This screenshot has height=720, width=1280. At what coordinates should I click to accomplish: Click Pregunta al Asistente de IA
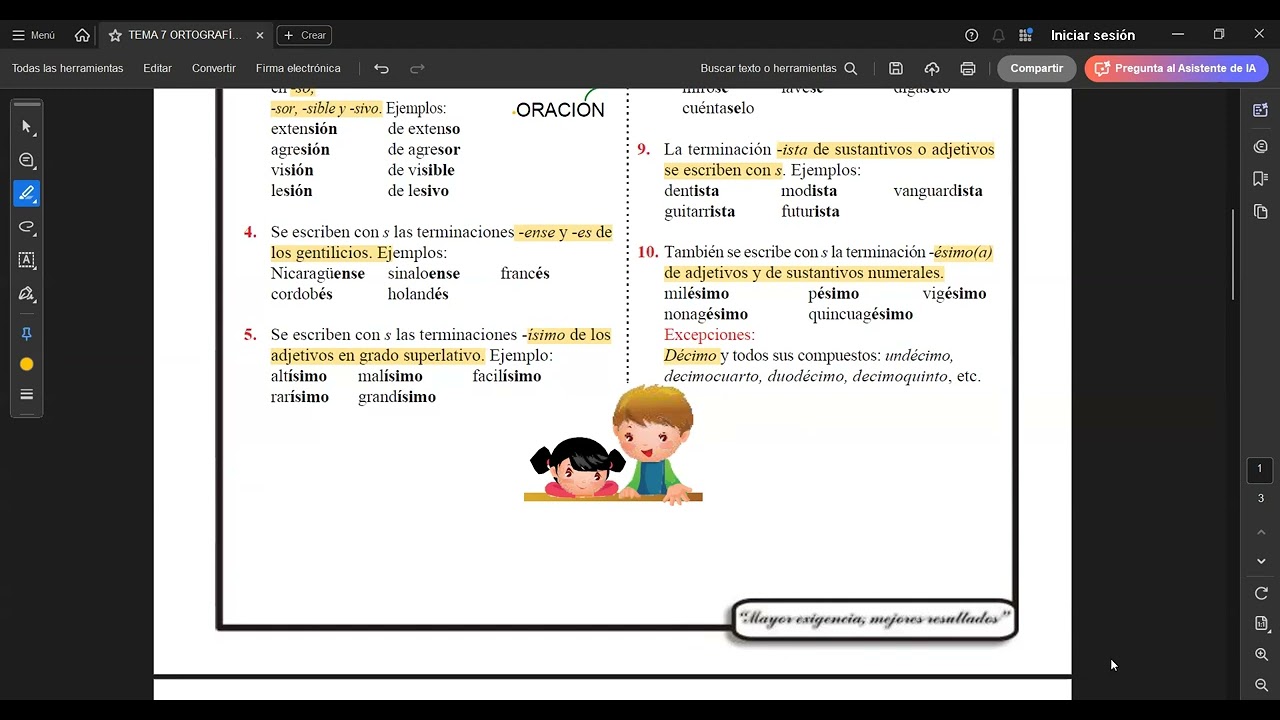(x=1176, y=68)
